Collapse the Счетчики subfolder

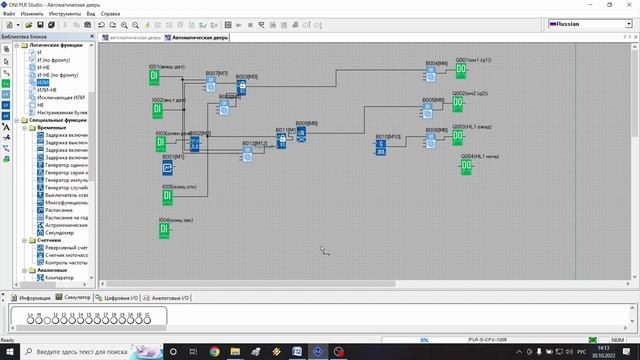(24, 240)
